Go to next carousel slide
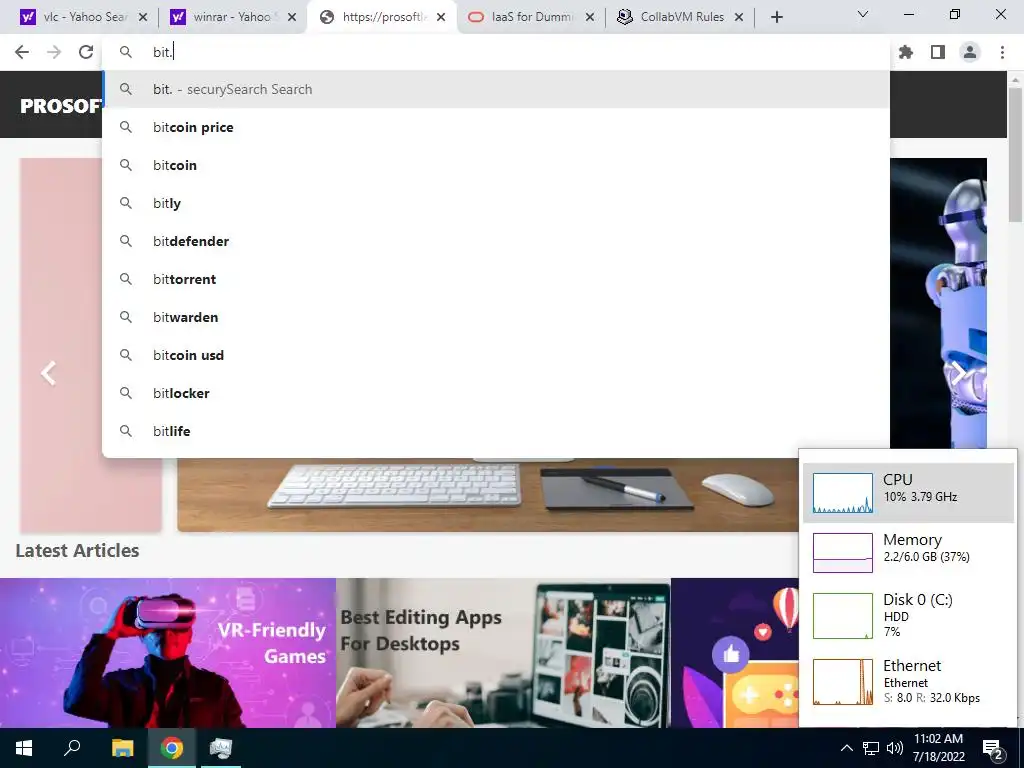This screenshot has width=1024, height=768. 958,373
